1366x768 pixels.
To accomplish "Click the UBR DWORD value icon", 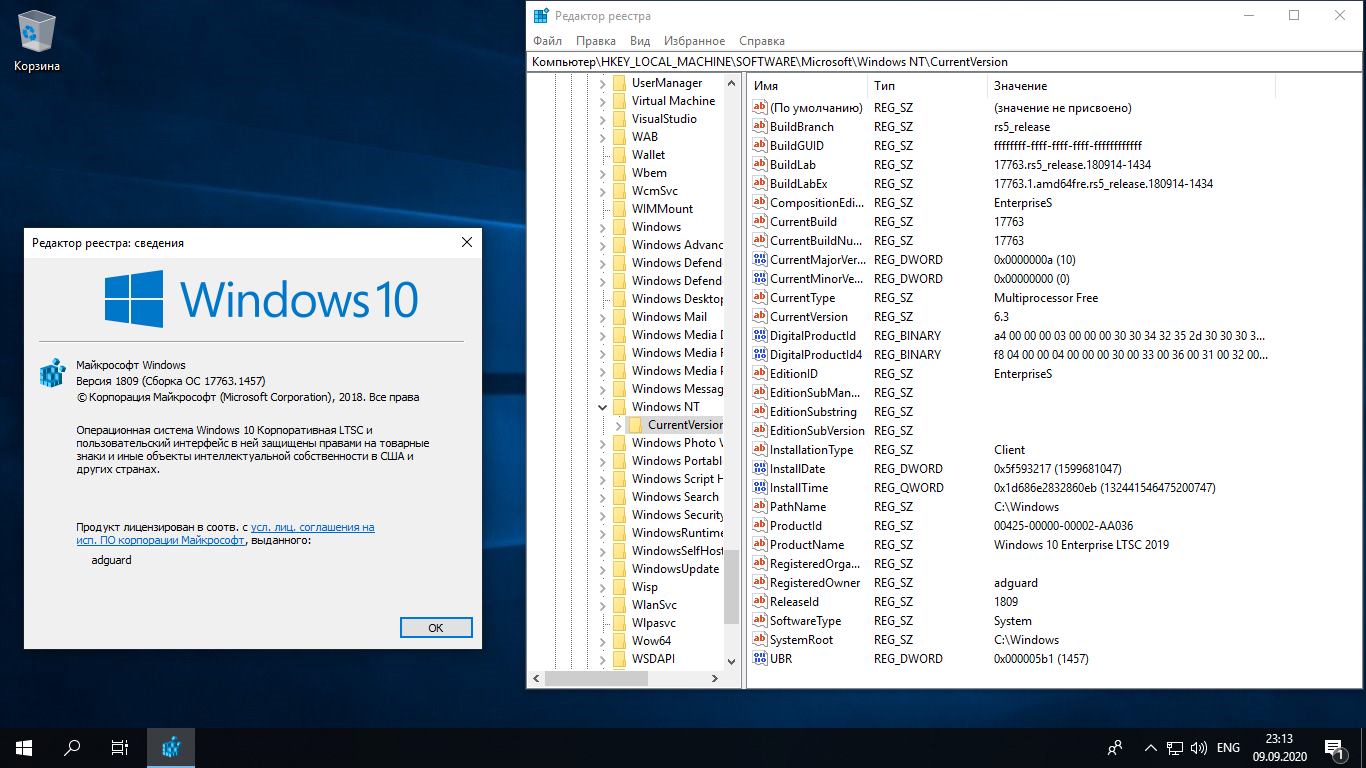I will pos(759,659).
